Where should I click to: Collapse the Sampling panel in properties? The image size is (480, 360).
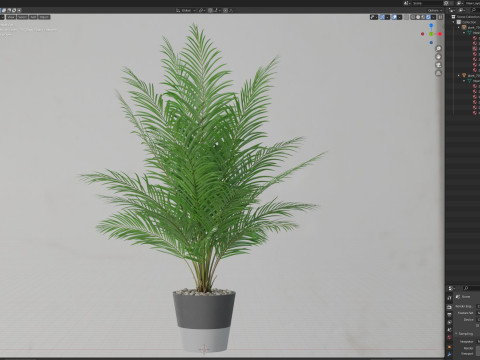click(x=456, y=334)
